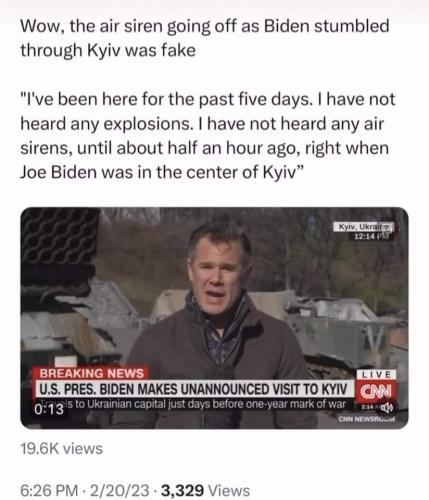Click the Ukrainian capital subheadline ticker
The image size is (429, 500).
coord(192,404)
